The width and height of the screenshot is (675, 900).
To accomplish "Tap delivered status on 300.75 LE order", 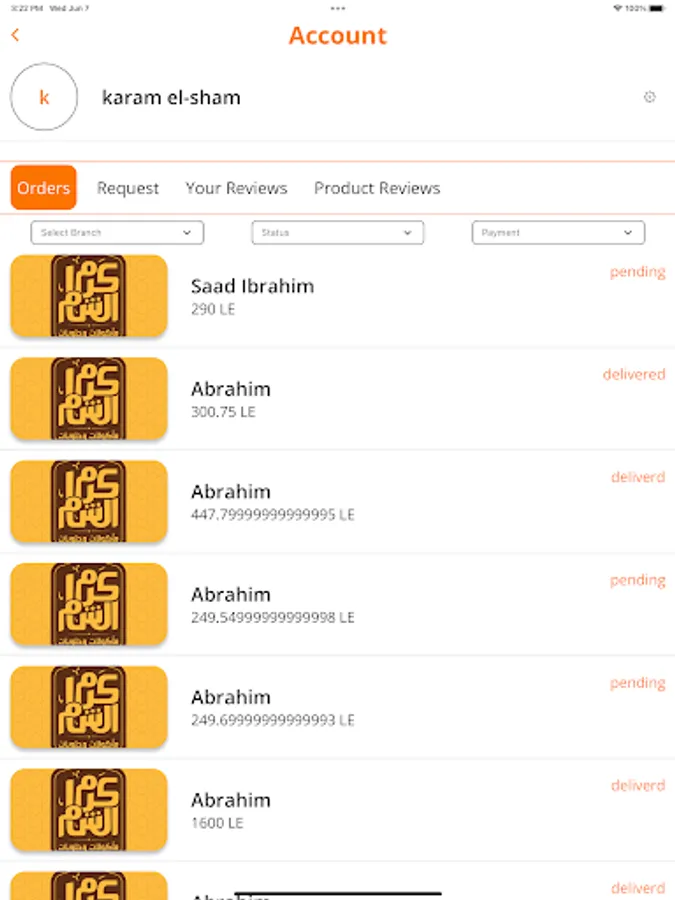I will [x=634, y=374].
